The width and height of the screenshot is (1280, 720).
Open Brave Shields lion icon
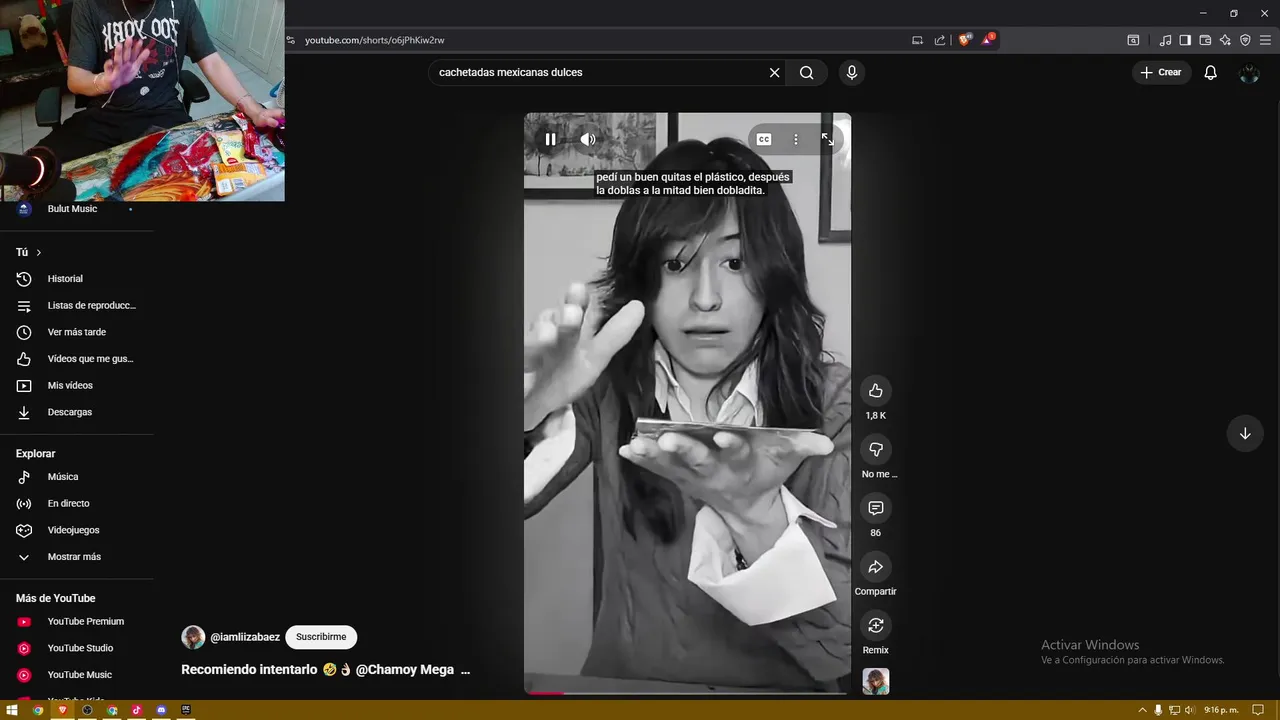(x=965, y=40)
